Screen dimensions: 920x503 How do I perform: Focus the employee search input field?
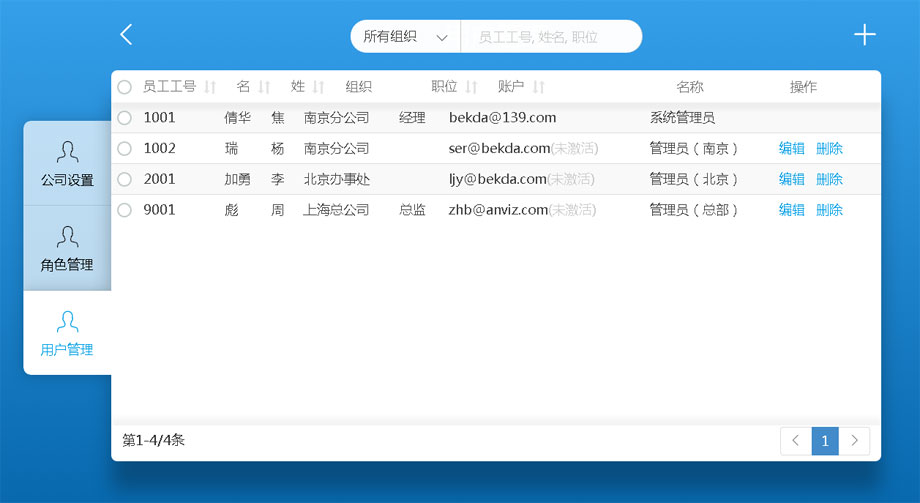(x=550, y=37)
